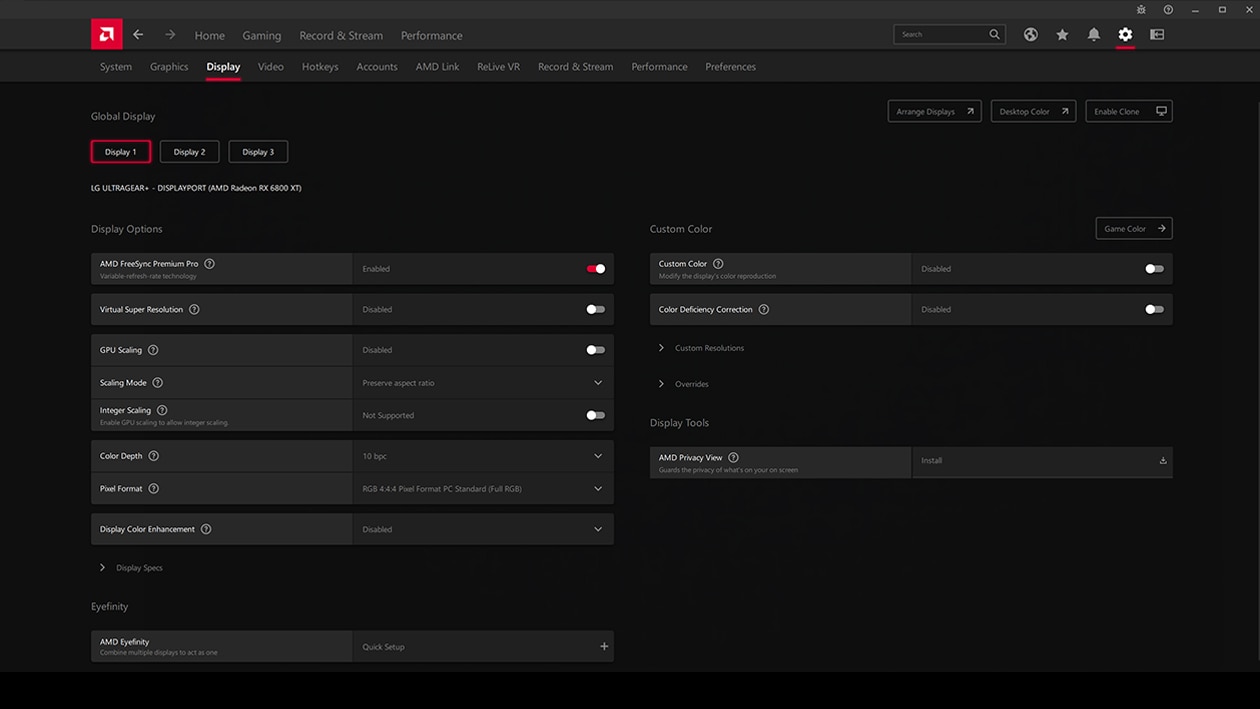Enable GPU Scaling toggle
Screen dimensions: 1260x709
tap(596, 350)
